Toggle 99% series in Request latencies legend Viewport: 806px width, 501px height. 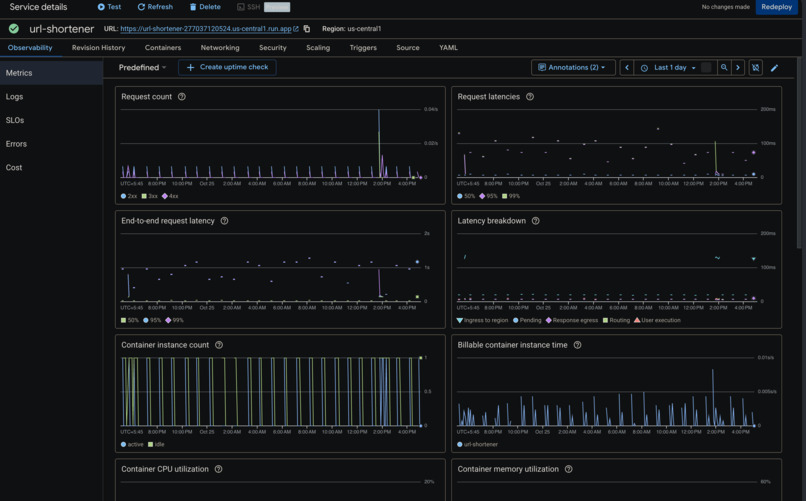(x=511, y=196)
